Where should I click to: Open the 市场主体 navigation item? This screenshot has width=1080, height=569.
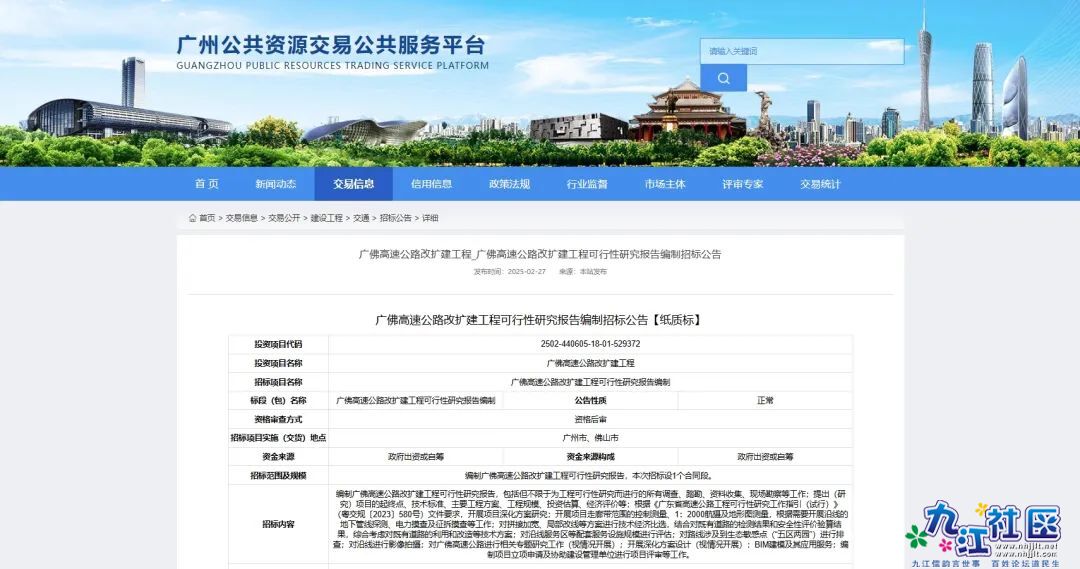coord(665,184)
